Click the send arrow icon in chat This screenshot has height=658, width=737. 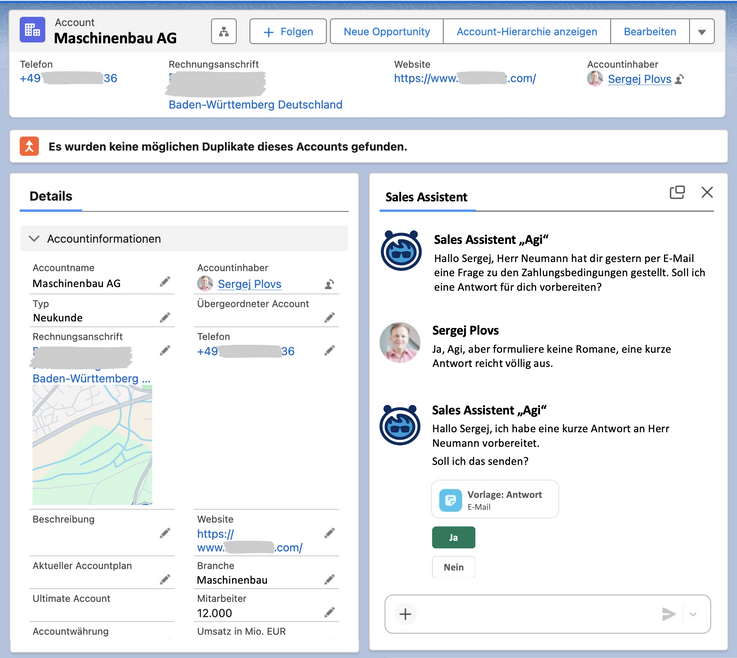669,614
